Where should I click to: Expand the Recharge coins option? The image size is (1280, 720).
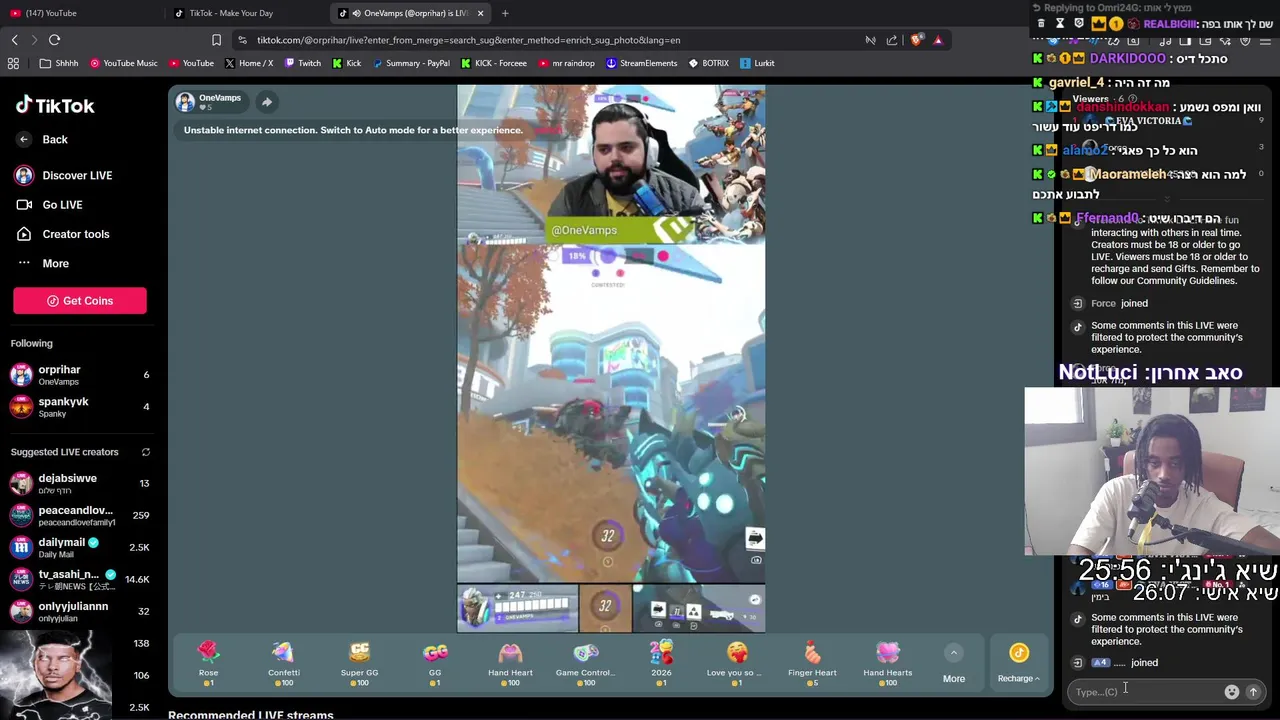point(1019,664)
